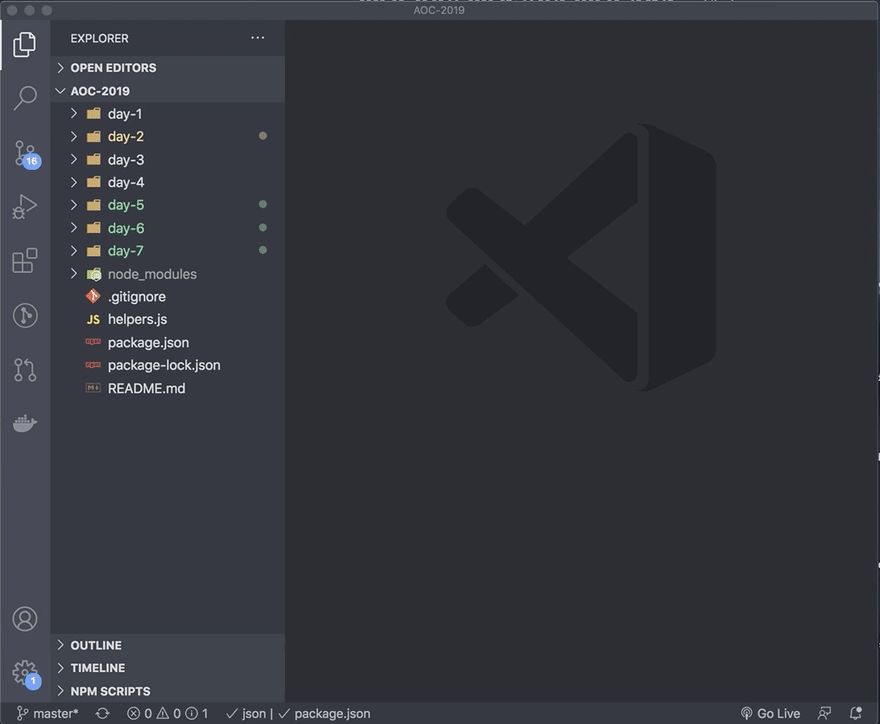Click the master* branch indicator

48,713
